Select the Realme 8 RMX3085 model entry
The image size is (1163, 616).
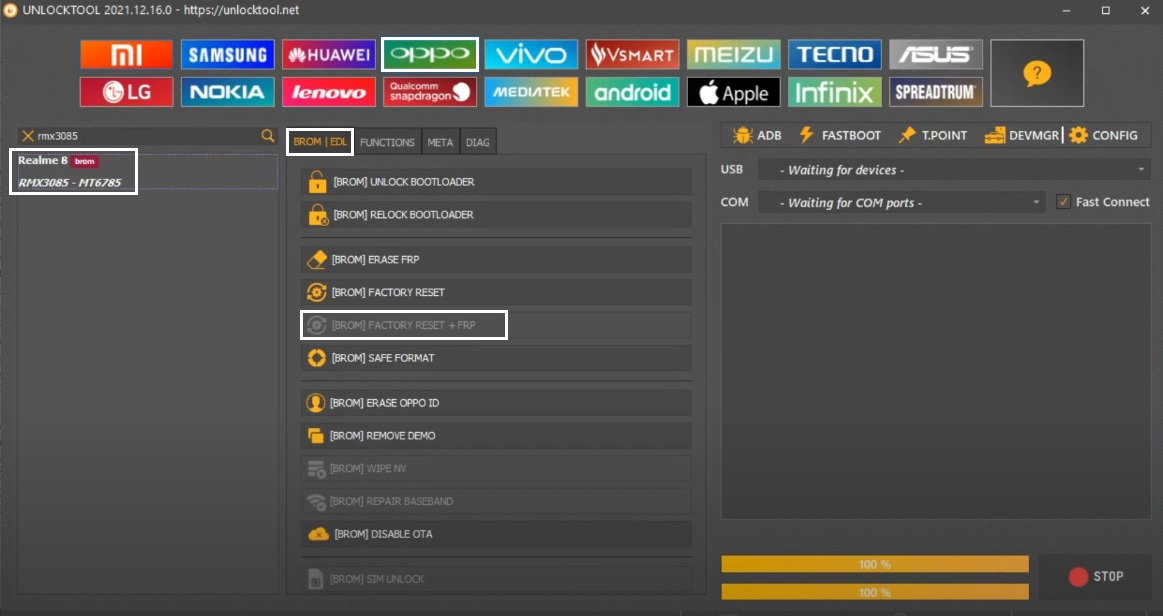pyautogui.click(x=146, y=171)
